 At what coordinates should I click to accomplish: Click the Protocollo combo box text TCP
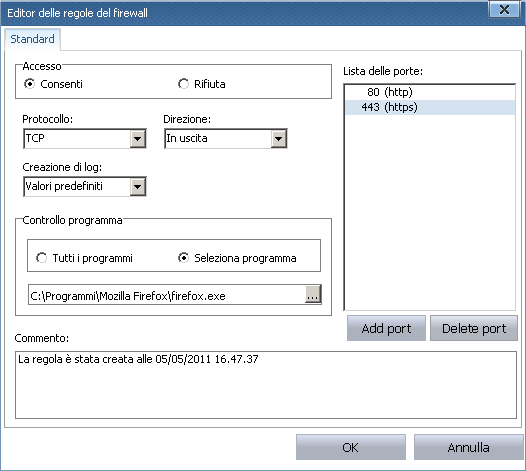click(x=35, y=138)
